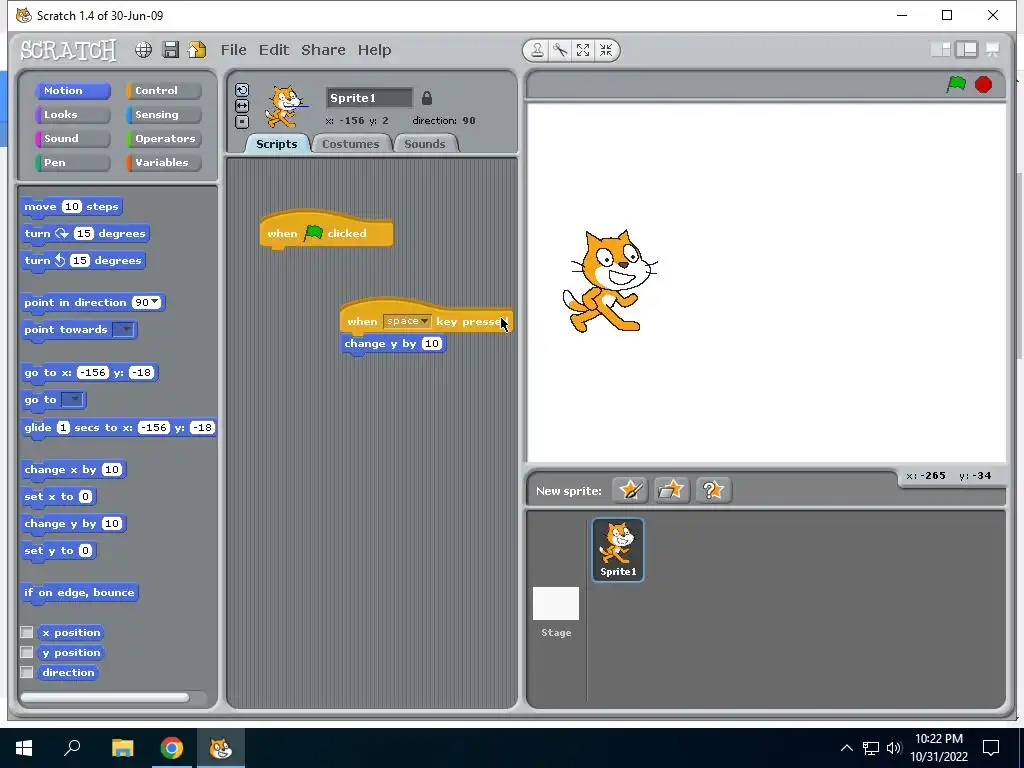Select the Pen block category
Image resolution: width=1024 pixels, height=768 pixels.
point(72,163)
